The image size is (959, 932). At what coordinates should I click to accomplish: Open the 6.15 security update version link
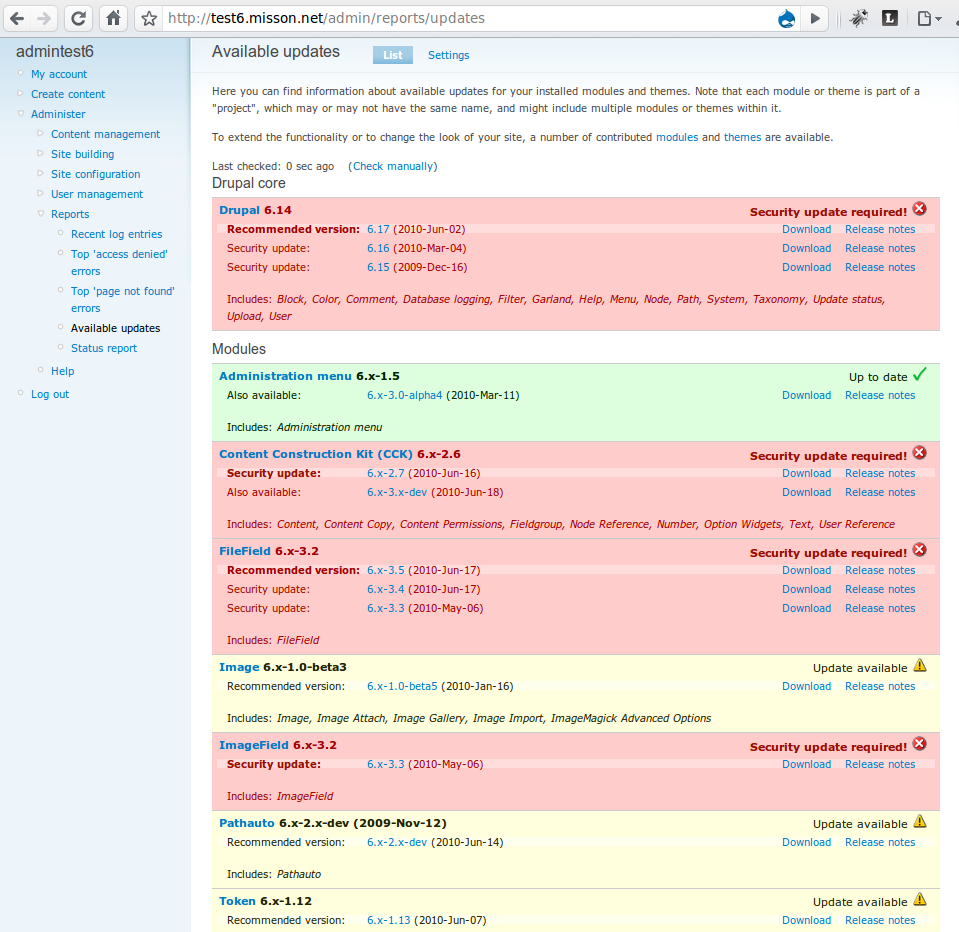coord(378,267)
